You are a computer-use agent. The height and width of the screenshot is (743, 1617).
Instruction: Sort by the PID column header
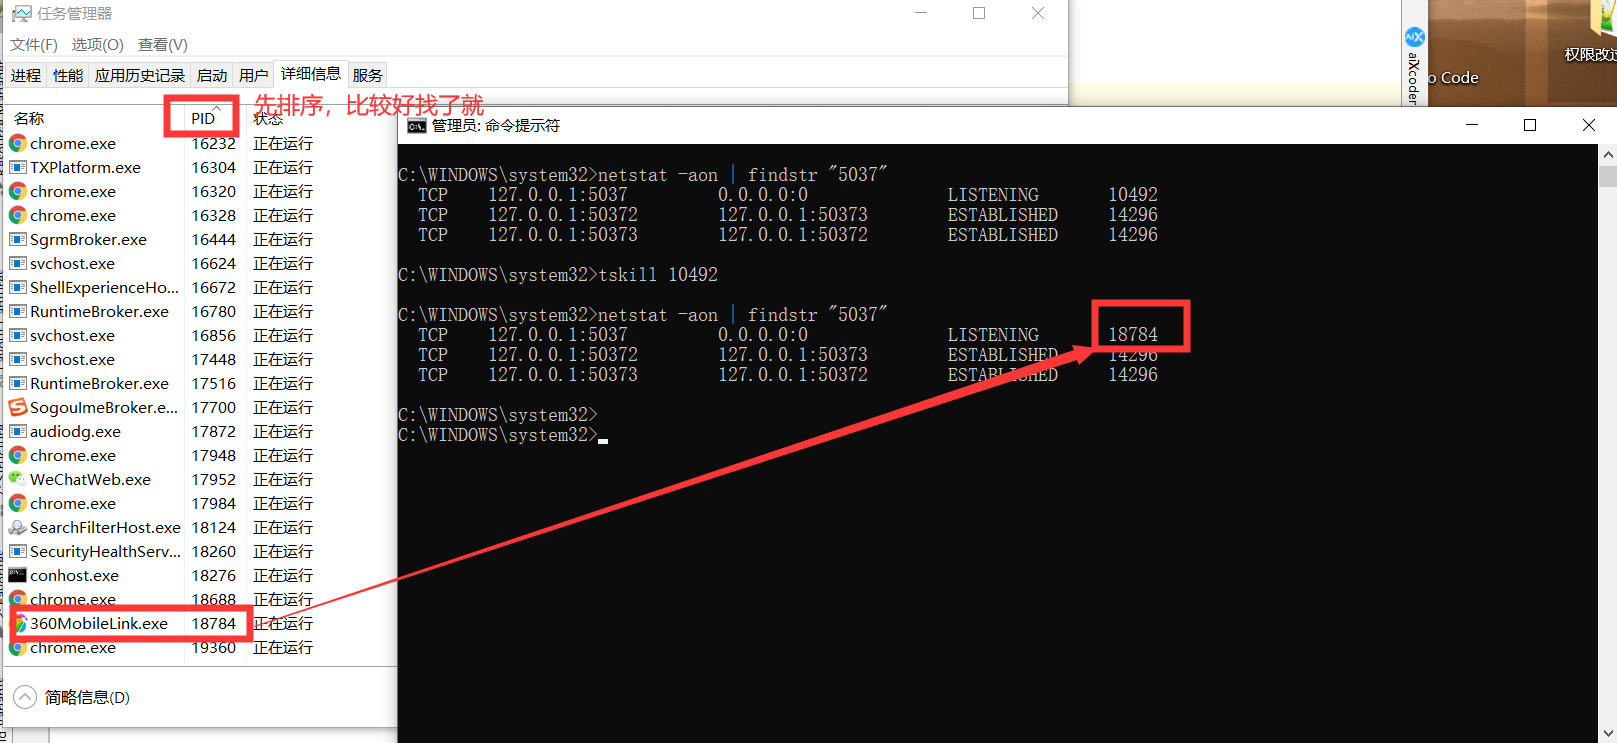[x=204, y=118]
